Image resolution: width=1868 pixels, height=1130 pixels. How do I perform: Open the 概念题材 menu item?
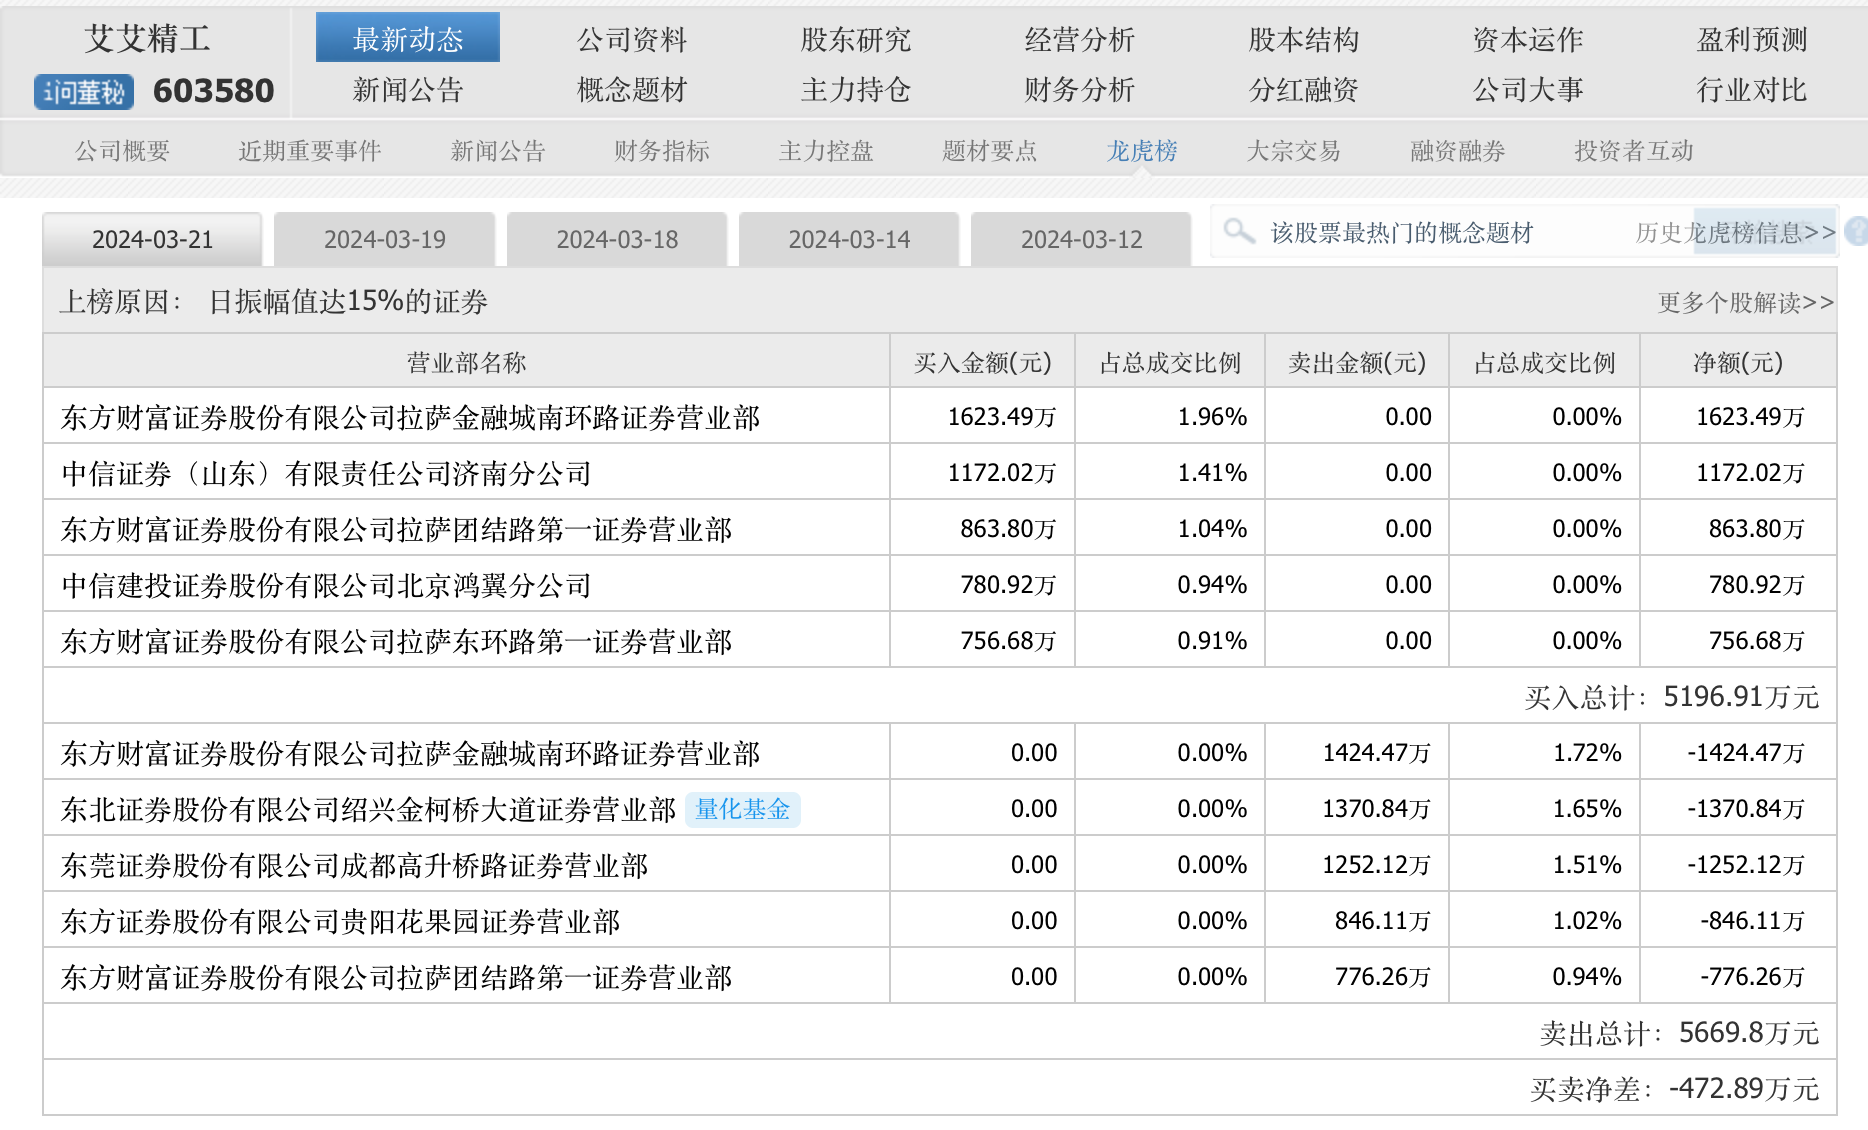pos(632,90)
